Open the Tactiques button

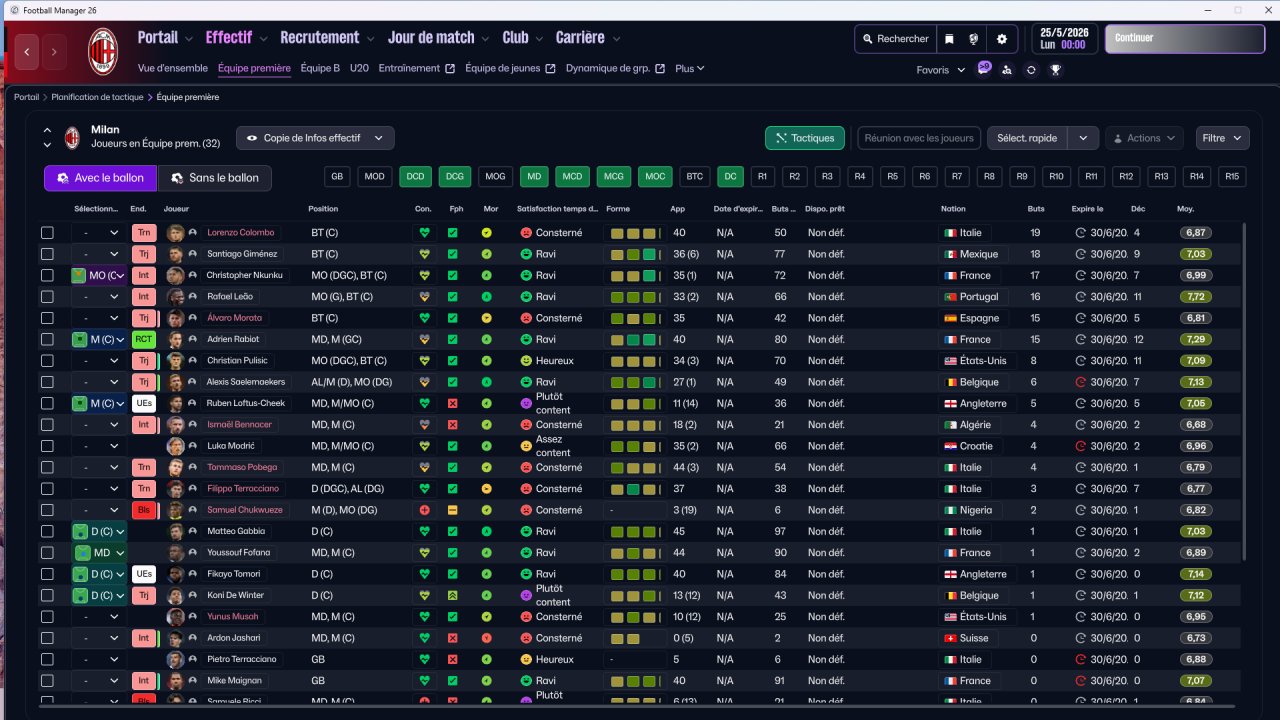pos(805,138)
